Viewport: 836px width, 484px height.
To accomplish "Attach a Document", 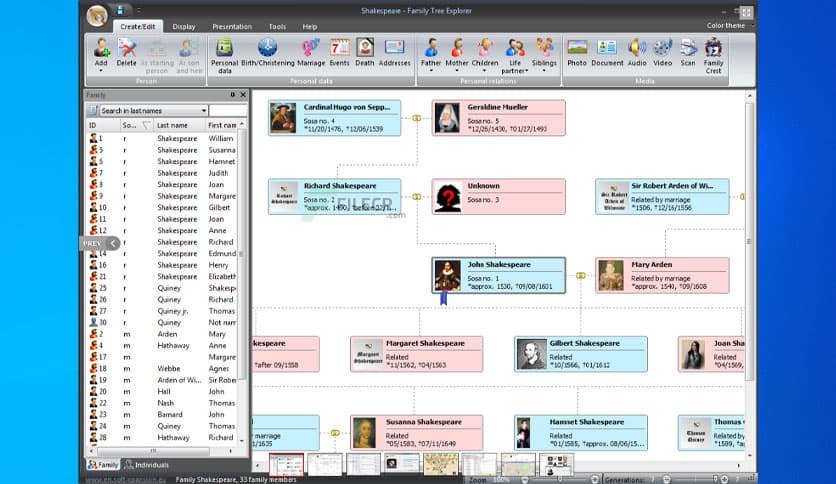I will pos(607,52).
